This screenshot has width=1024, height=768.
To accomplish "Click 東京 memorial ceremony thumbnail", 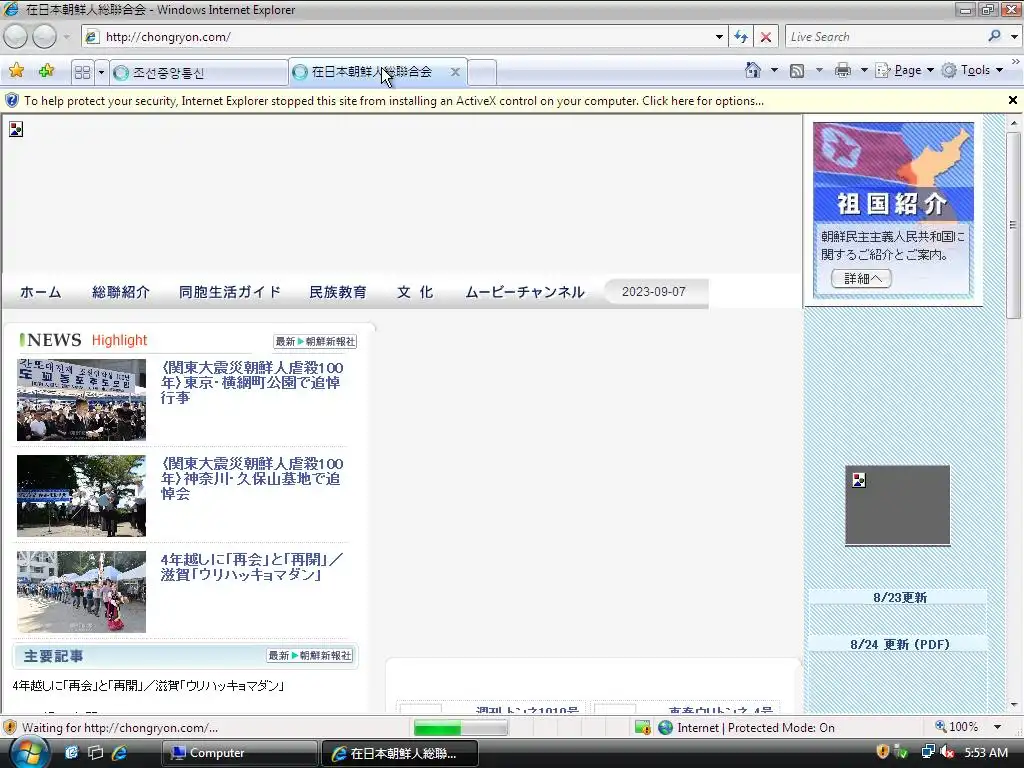I will click(82, 400).
